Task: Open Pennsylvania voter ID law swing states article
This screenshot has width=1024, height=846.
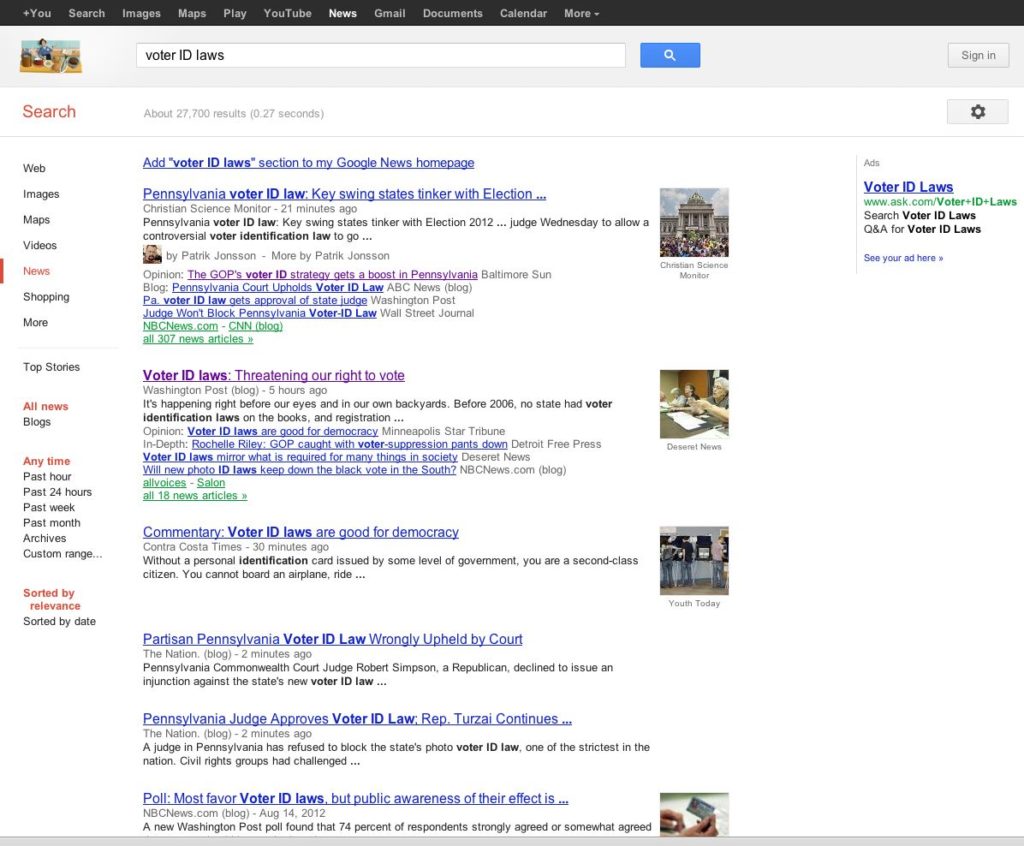Action: point(344,194)
